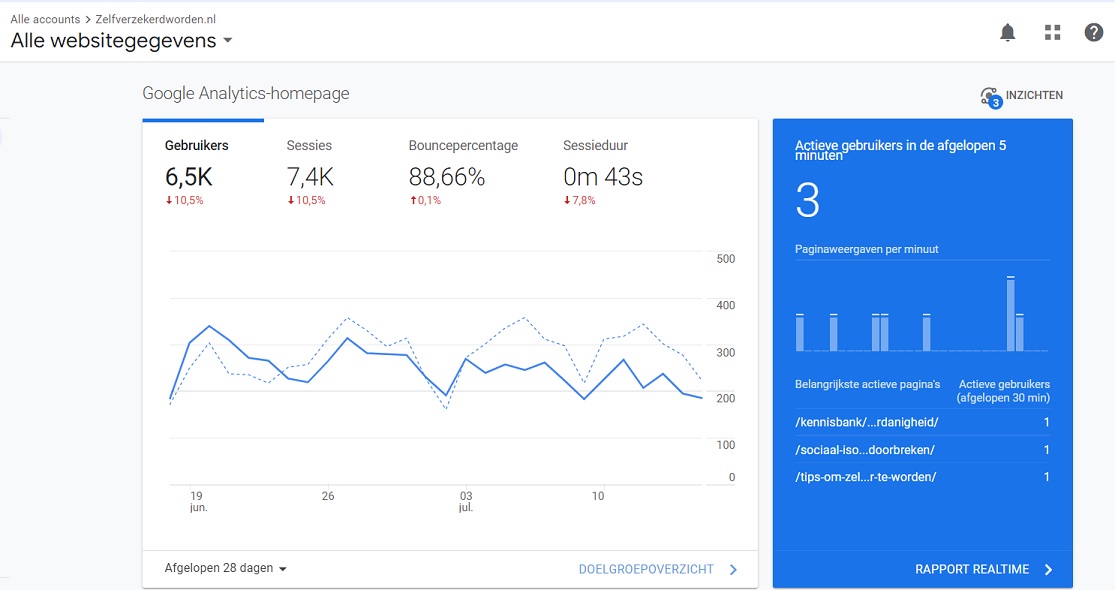Click the 19 jun. date label on chart axis
This screenshot has width=1115, height=590.
tap(198, 501)
